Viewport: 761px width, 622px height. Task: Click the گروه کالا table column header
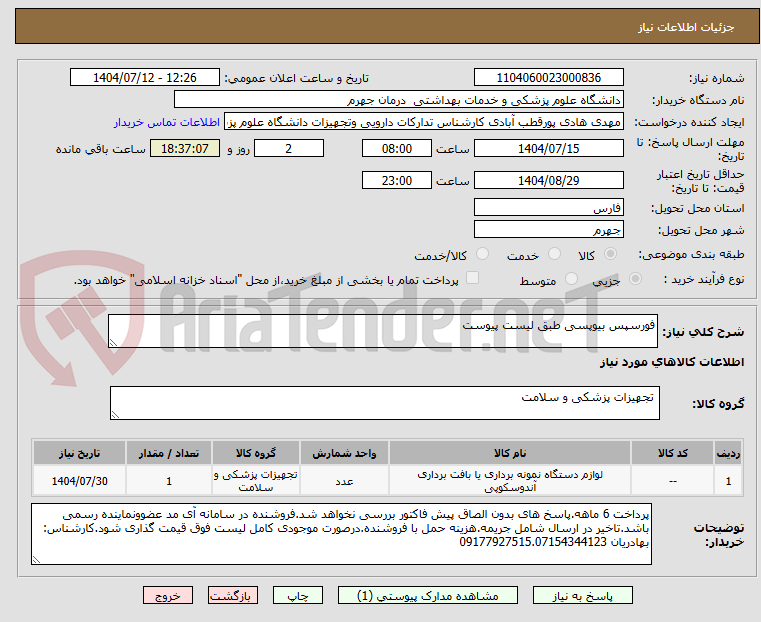[x=256, y=453]
